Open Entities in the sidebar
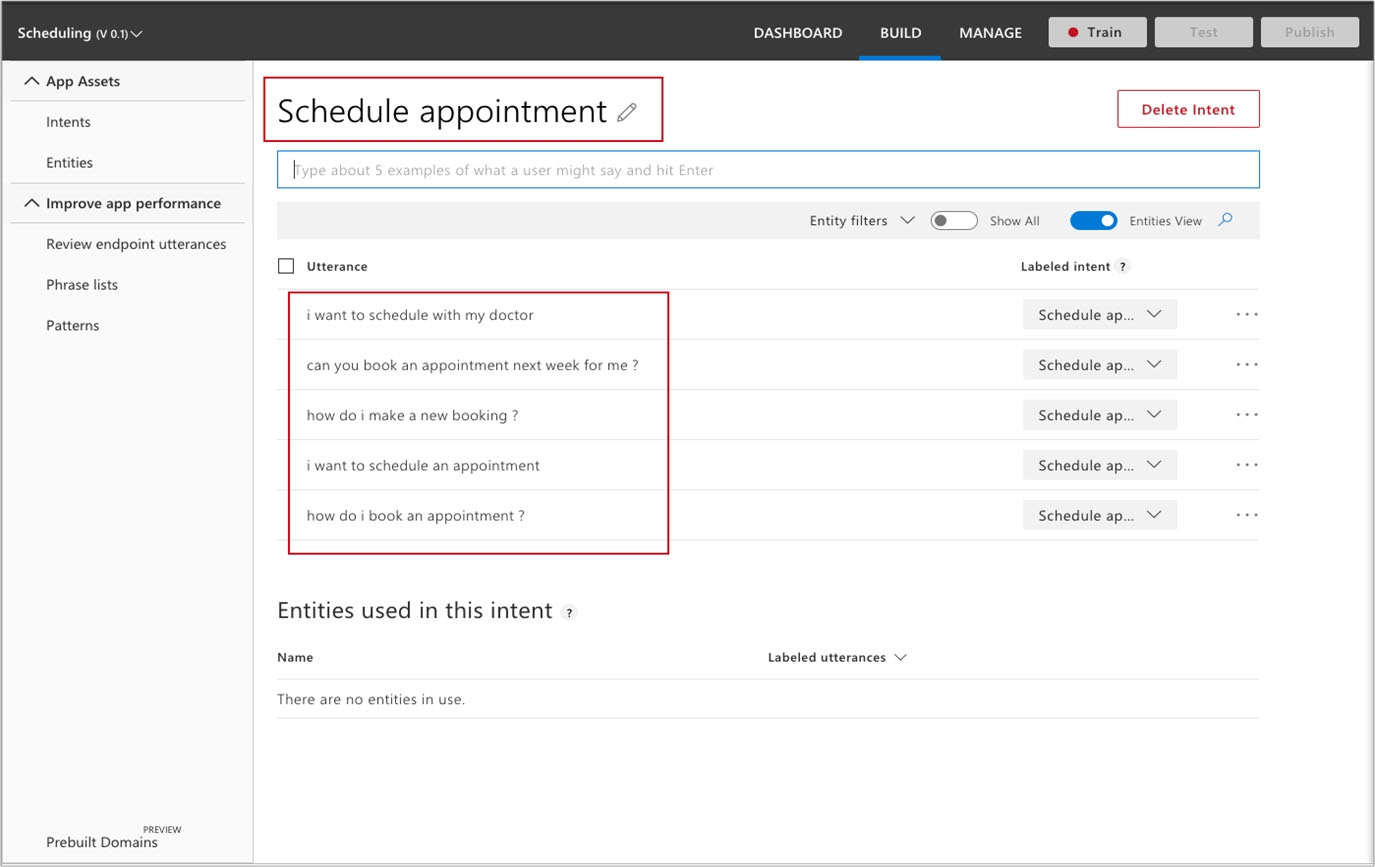 pos(69,162)
